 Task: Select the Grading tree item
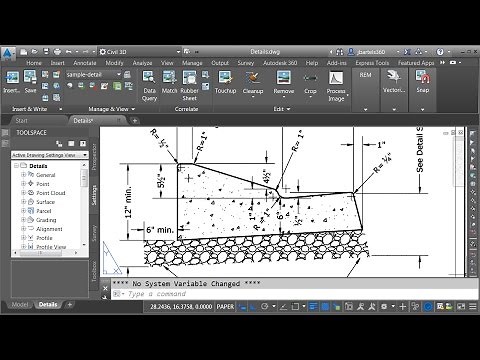(x=46, y=220)
